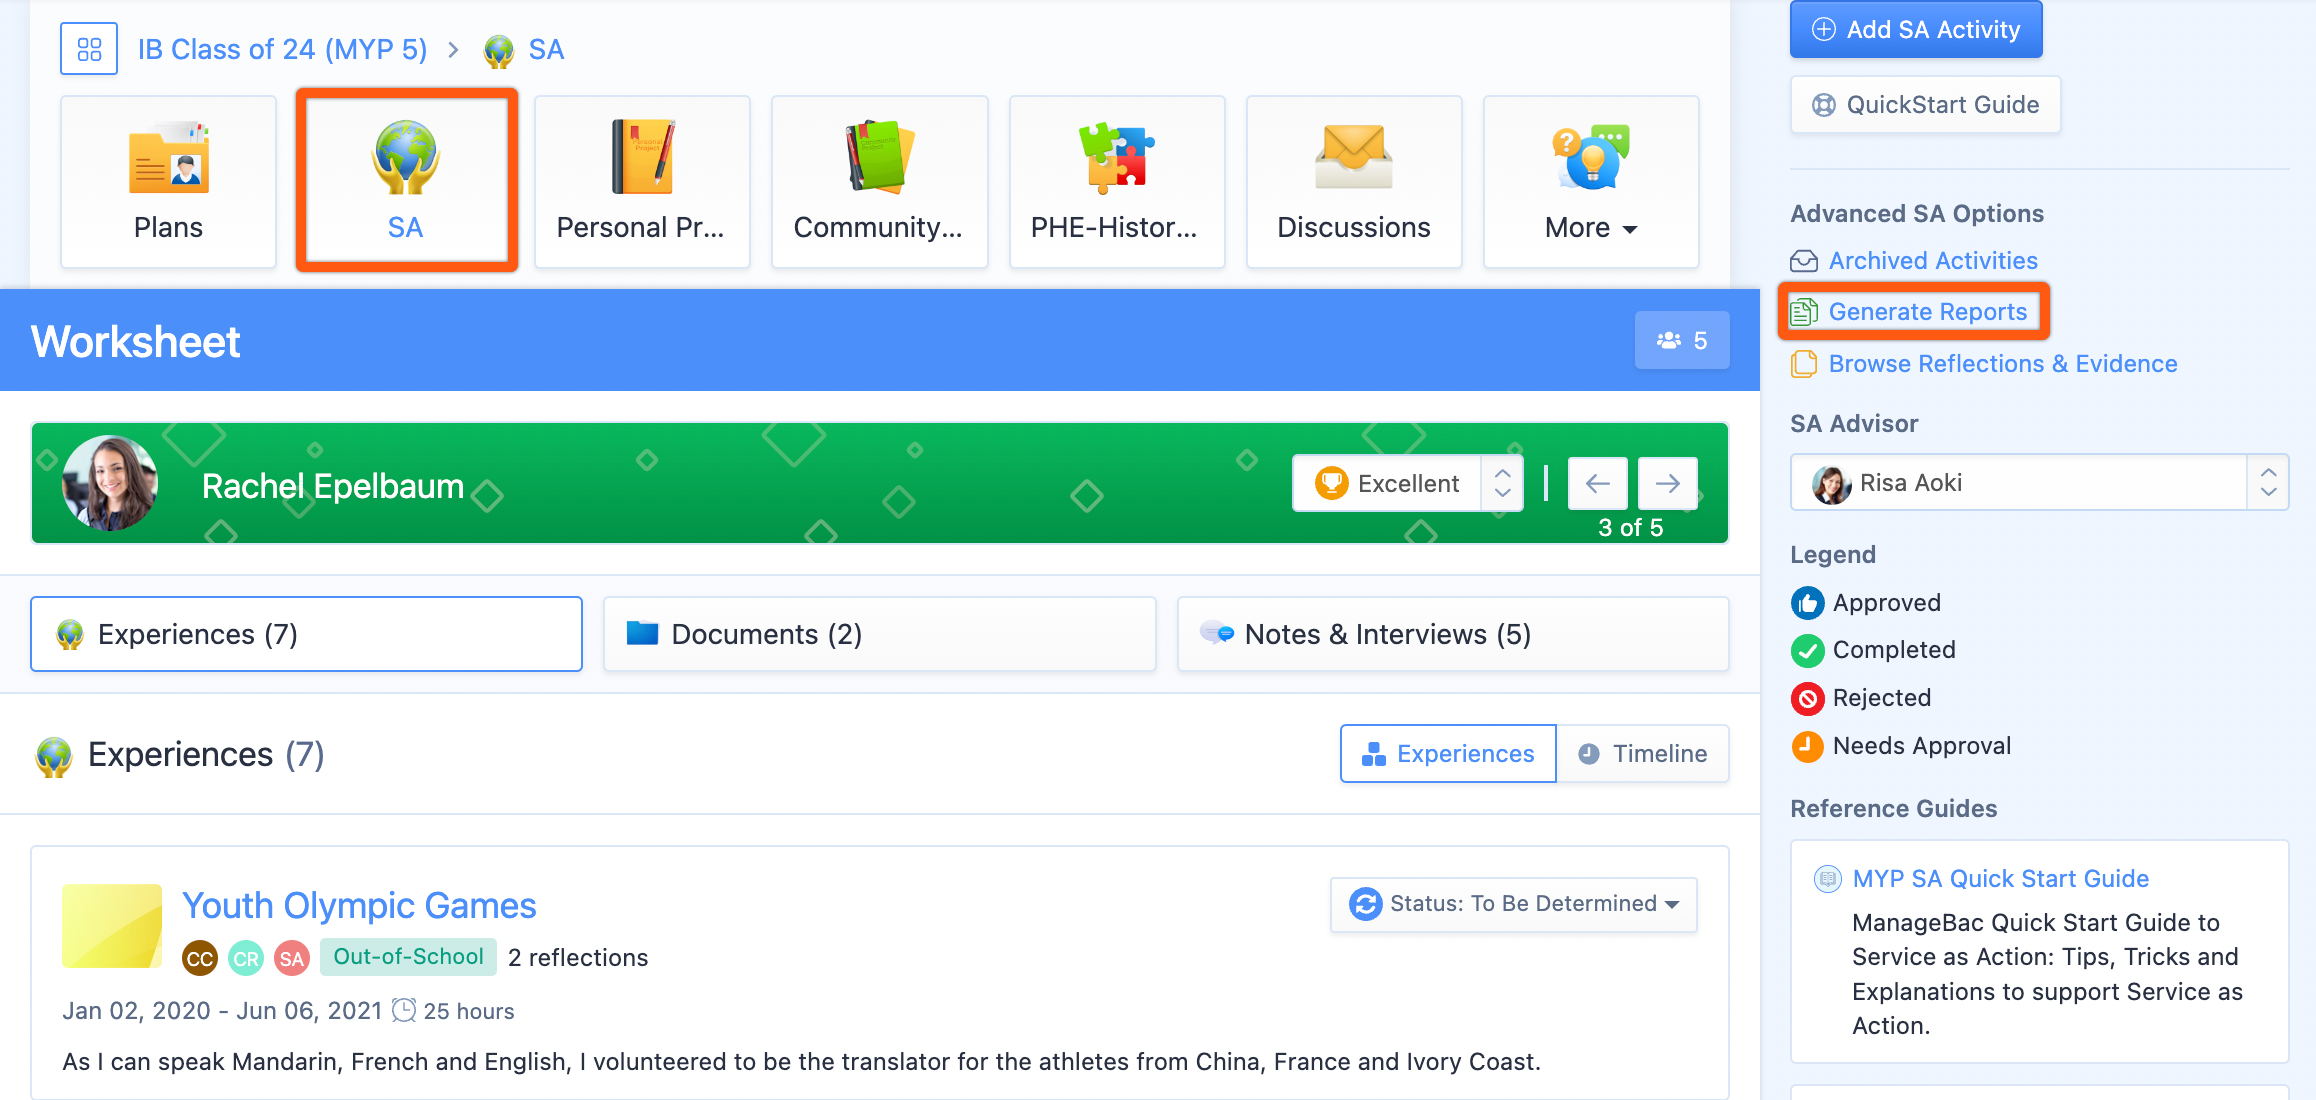Select Notes & Interviews (5) tab
Viewport: 2316px width, 1100px height.
click(x=1453, y=634)
